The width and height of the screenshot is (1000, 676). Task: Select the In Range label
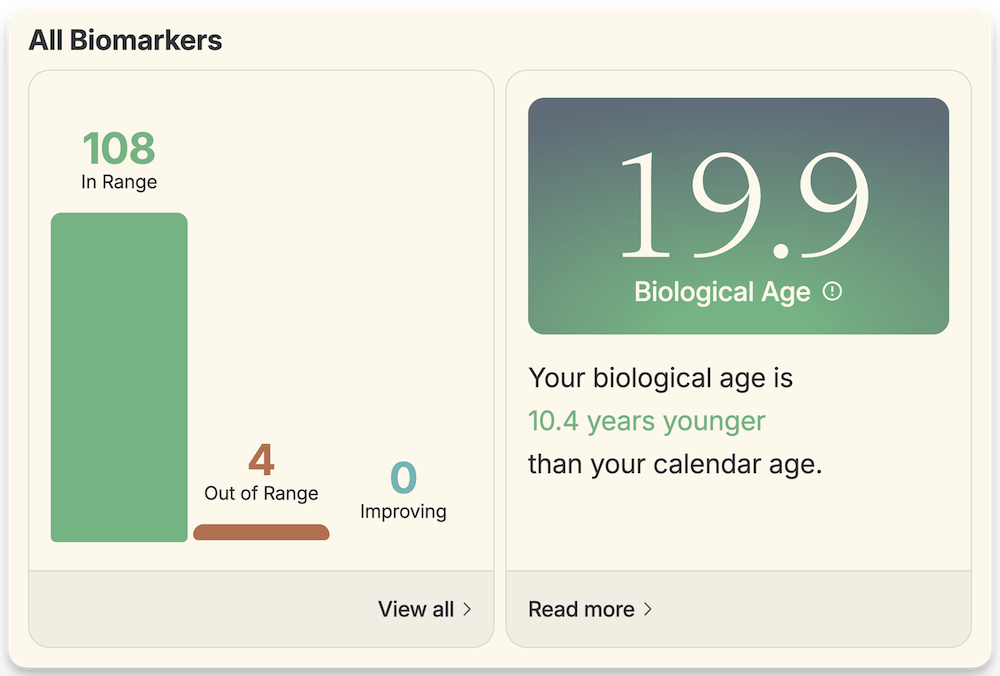click(118, 182)
